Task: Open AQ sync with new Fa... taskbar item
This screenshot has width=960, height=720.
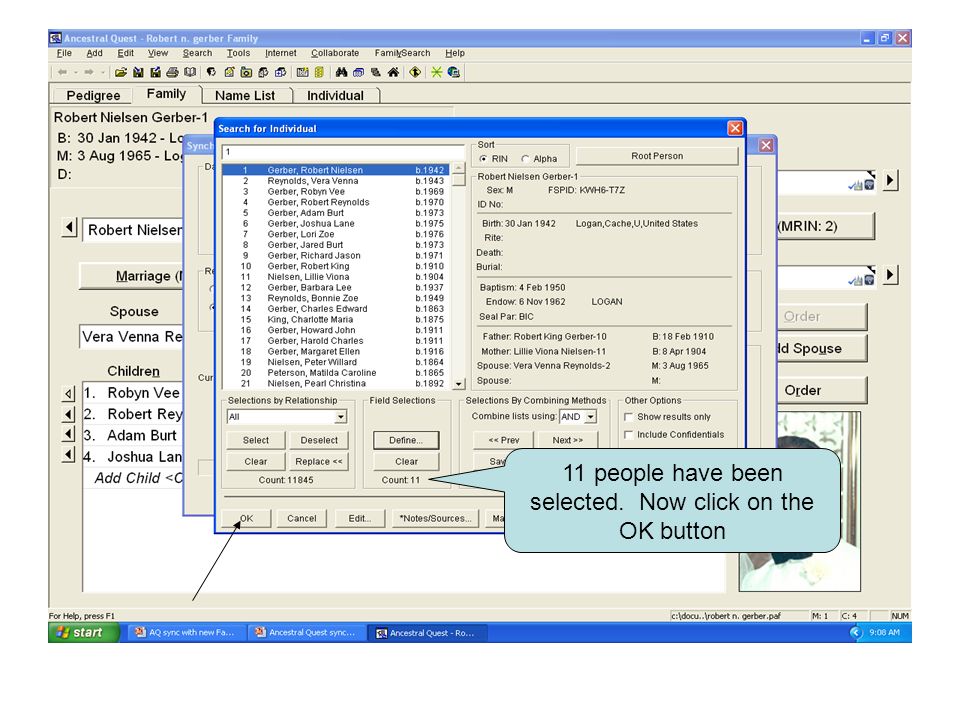Action: click(x=186, y=632)
